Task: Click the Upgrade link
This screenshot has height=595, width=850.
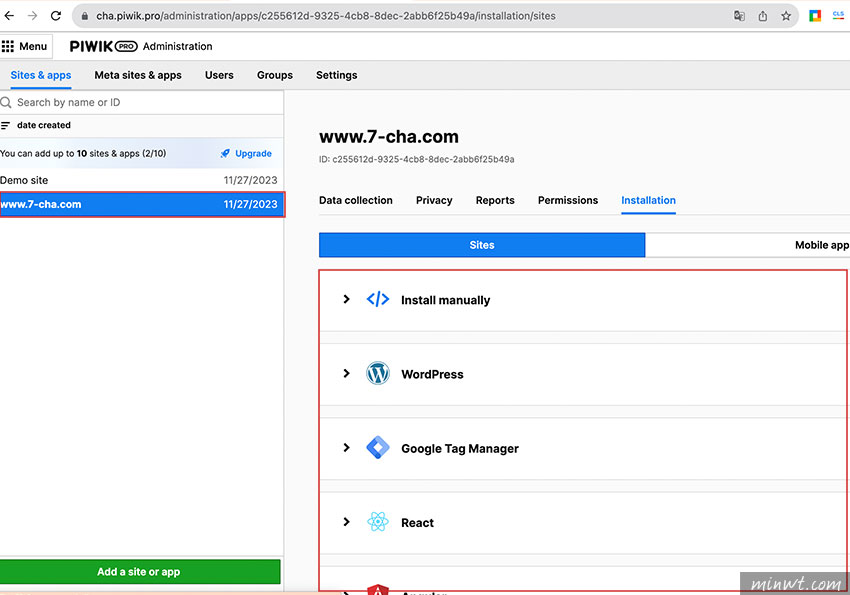Action: tap(246, 154)
